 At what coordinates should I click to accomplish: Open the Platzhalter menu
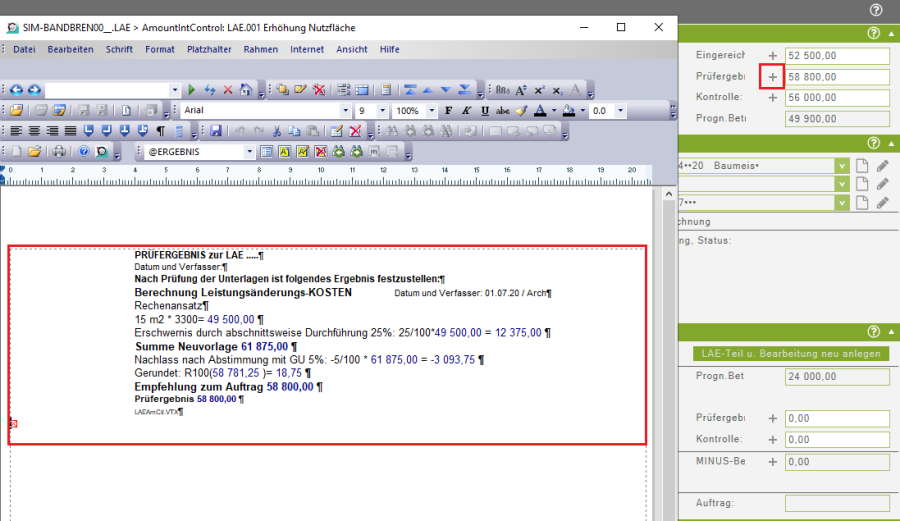209,49
